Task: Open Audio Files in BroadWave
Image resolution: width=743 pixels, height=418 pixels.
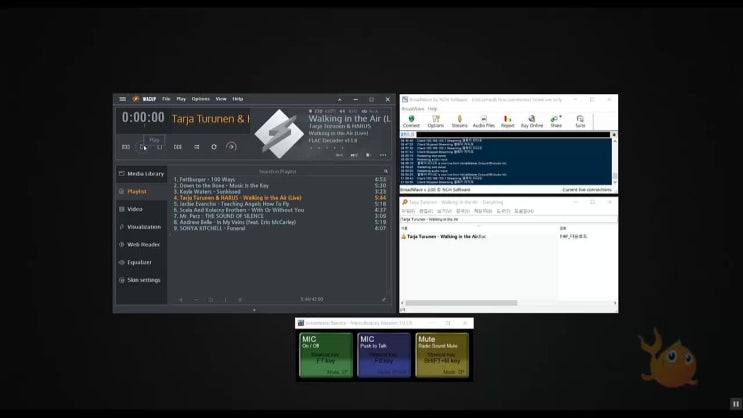Action: [484, 121]
